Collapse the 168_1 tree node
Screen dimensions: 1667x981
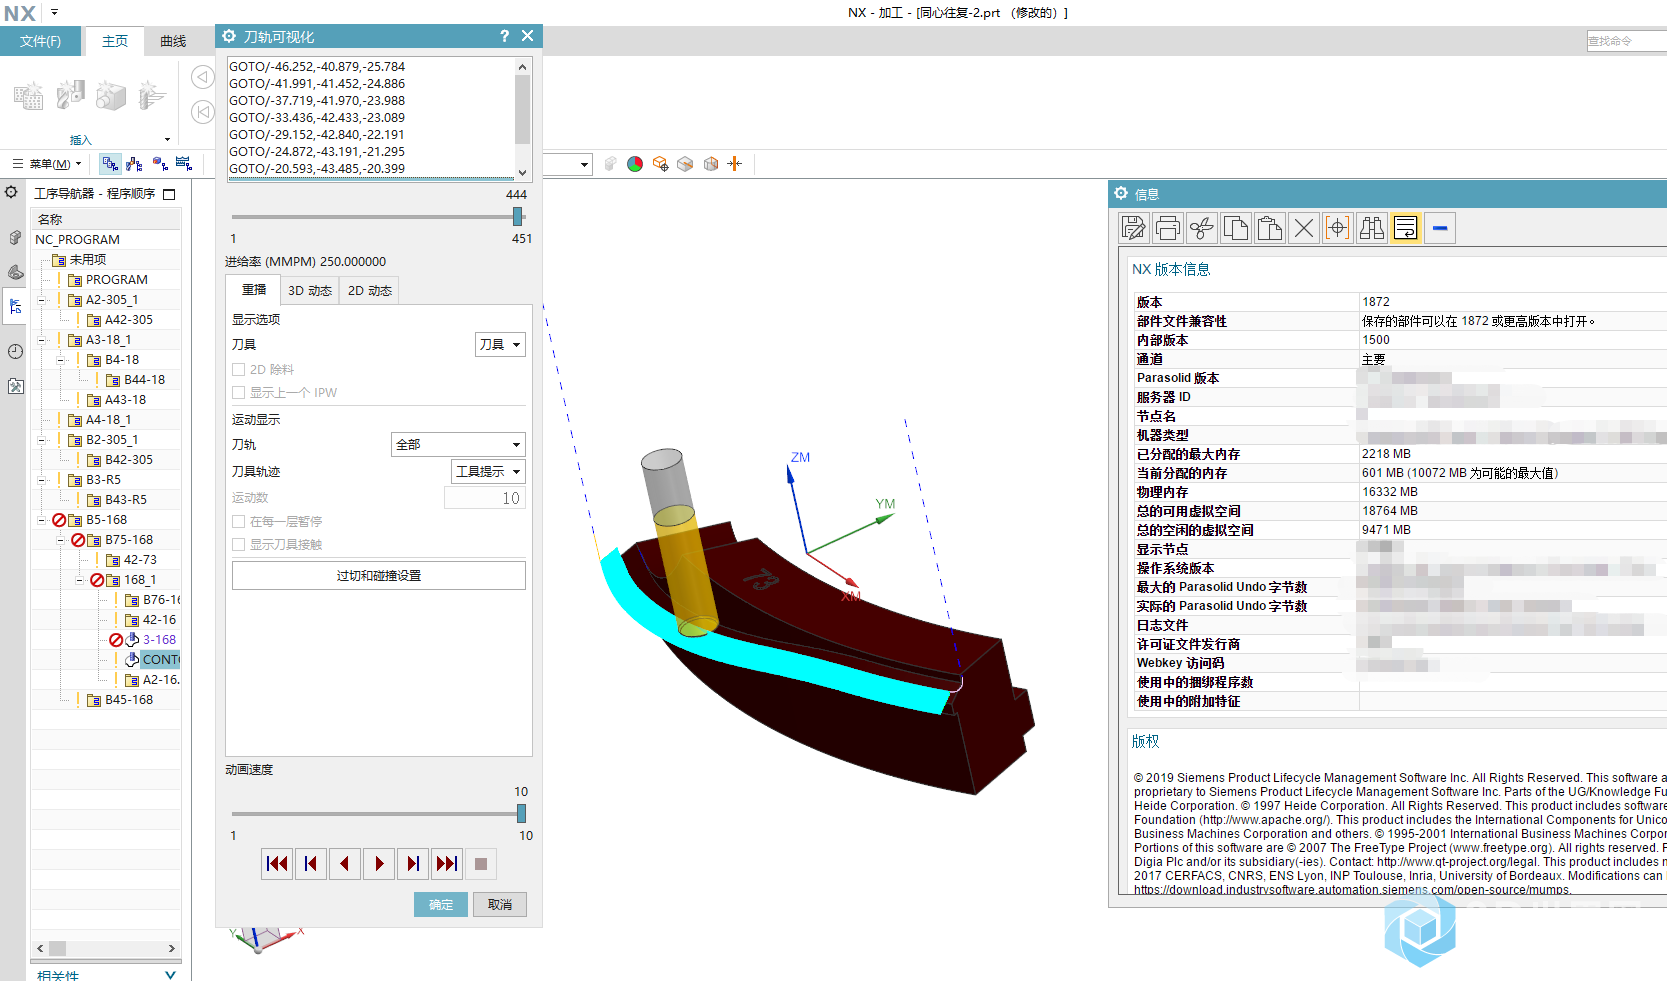tap(79, 580)
